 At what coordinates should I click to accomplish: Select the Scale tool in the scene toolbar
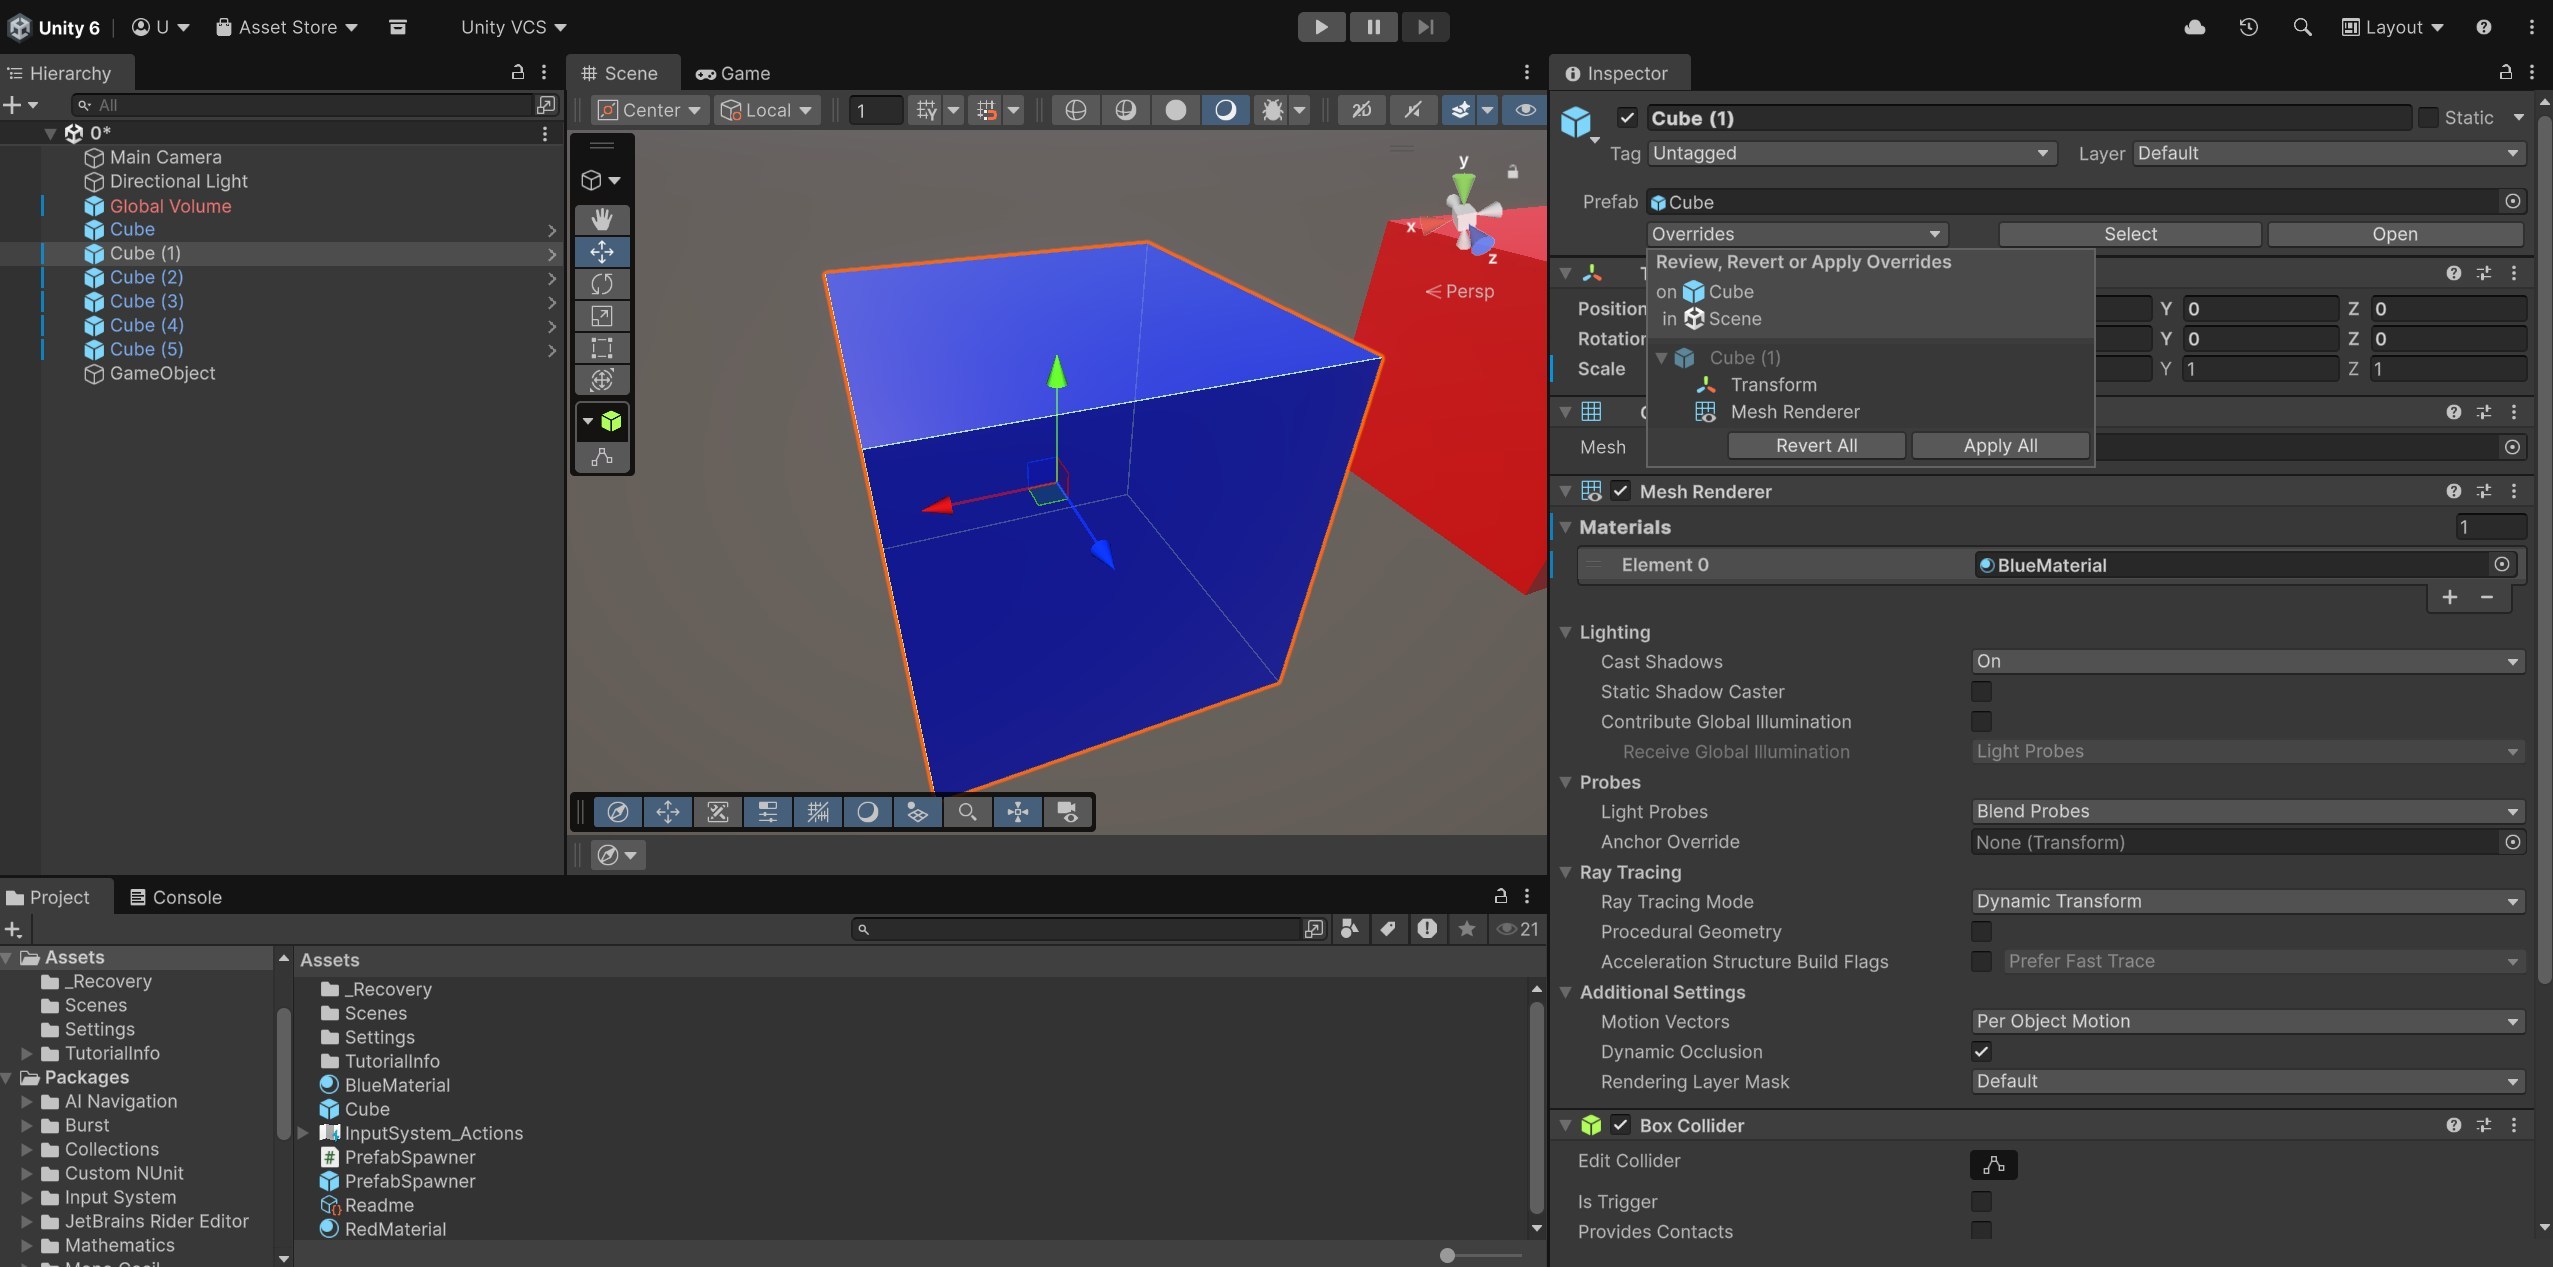click(602, 316)
